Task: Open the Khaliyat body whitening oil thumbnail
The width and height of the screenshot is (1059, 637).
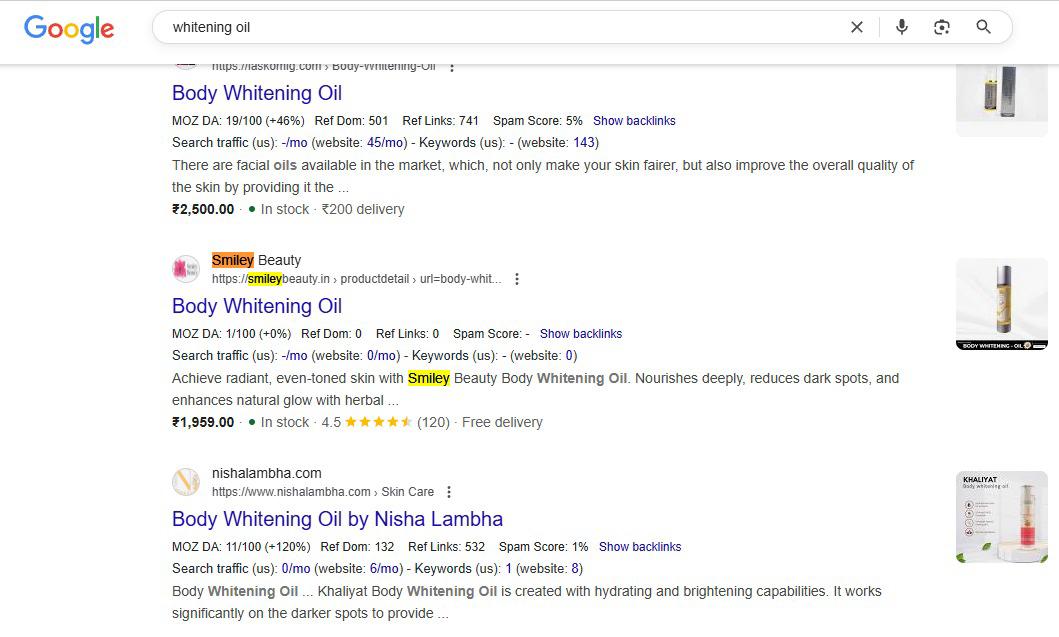Action: click(1002, 517)
